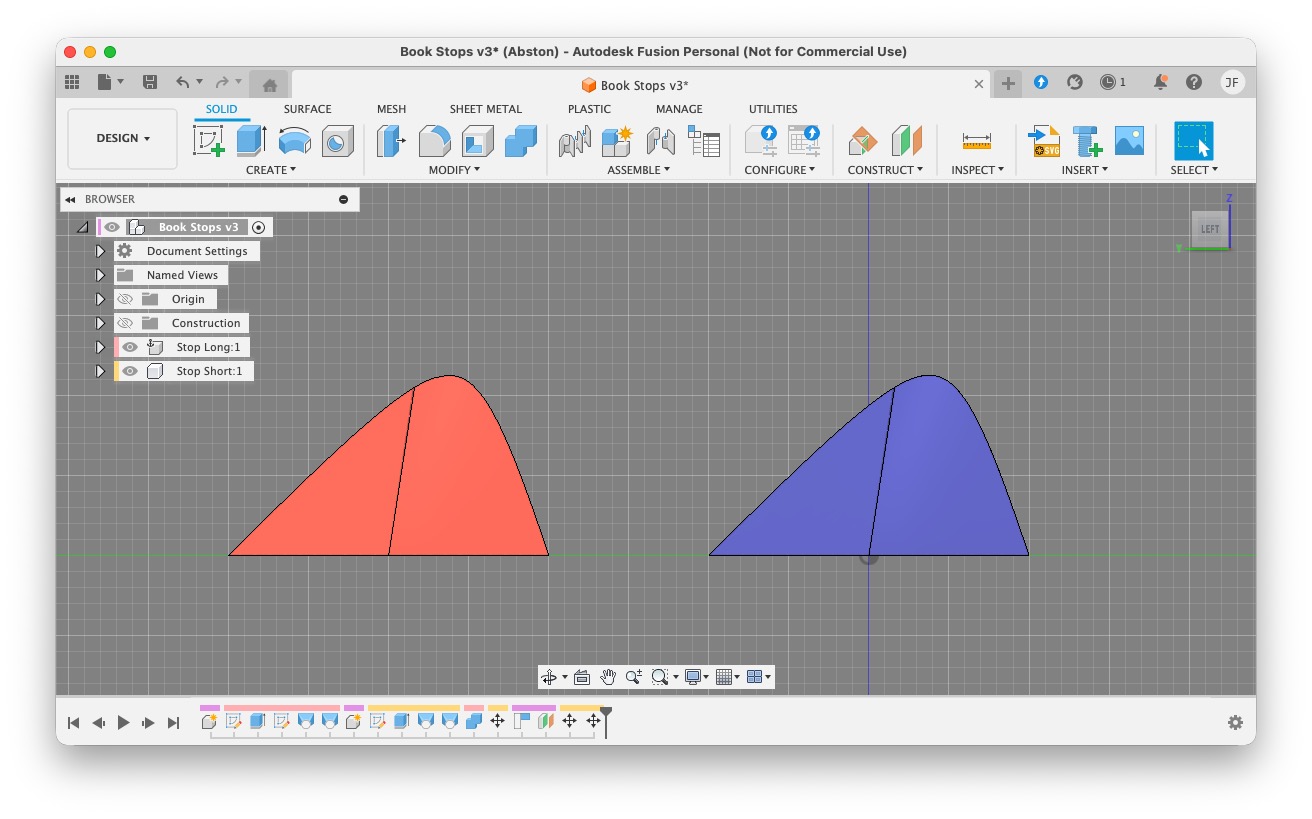
Task: Switch to the SURFACE tab
Action: coord(307,109)
